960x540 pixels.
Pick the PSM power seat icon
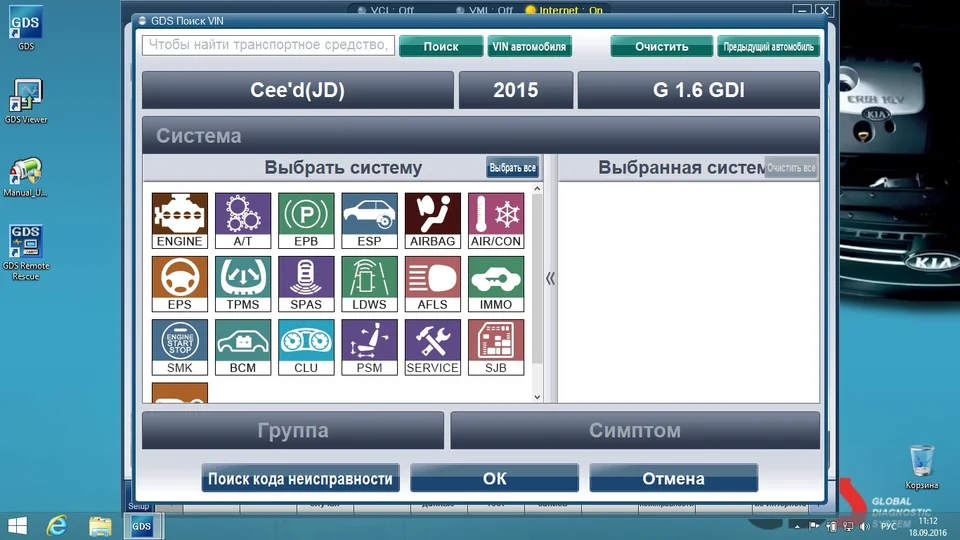[x=369, y=347]
